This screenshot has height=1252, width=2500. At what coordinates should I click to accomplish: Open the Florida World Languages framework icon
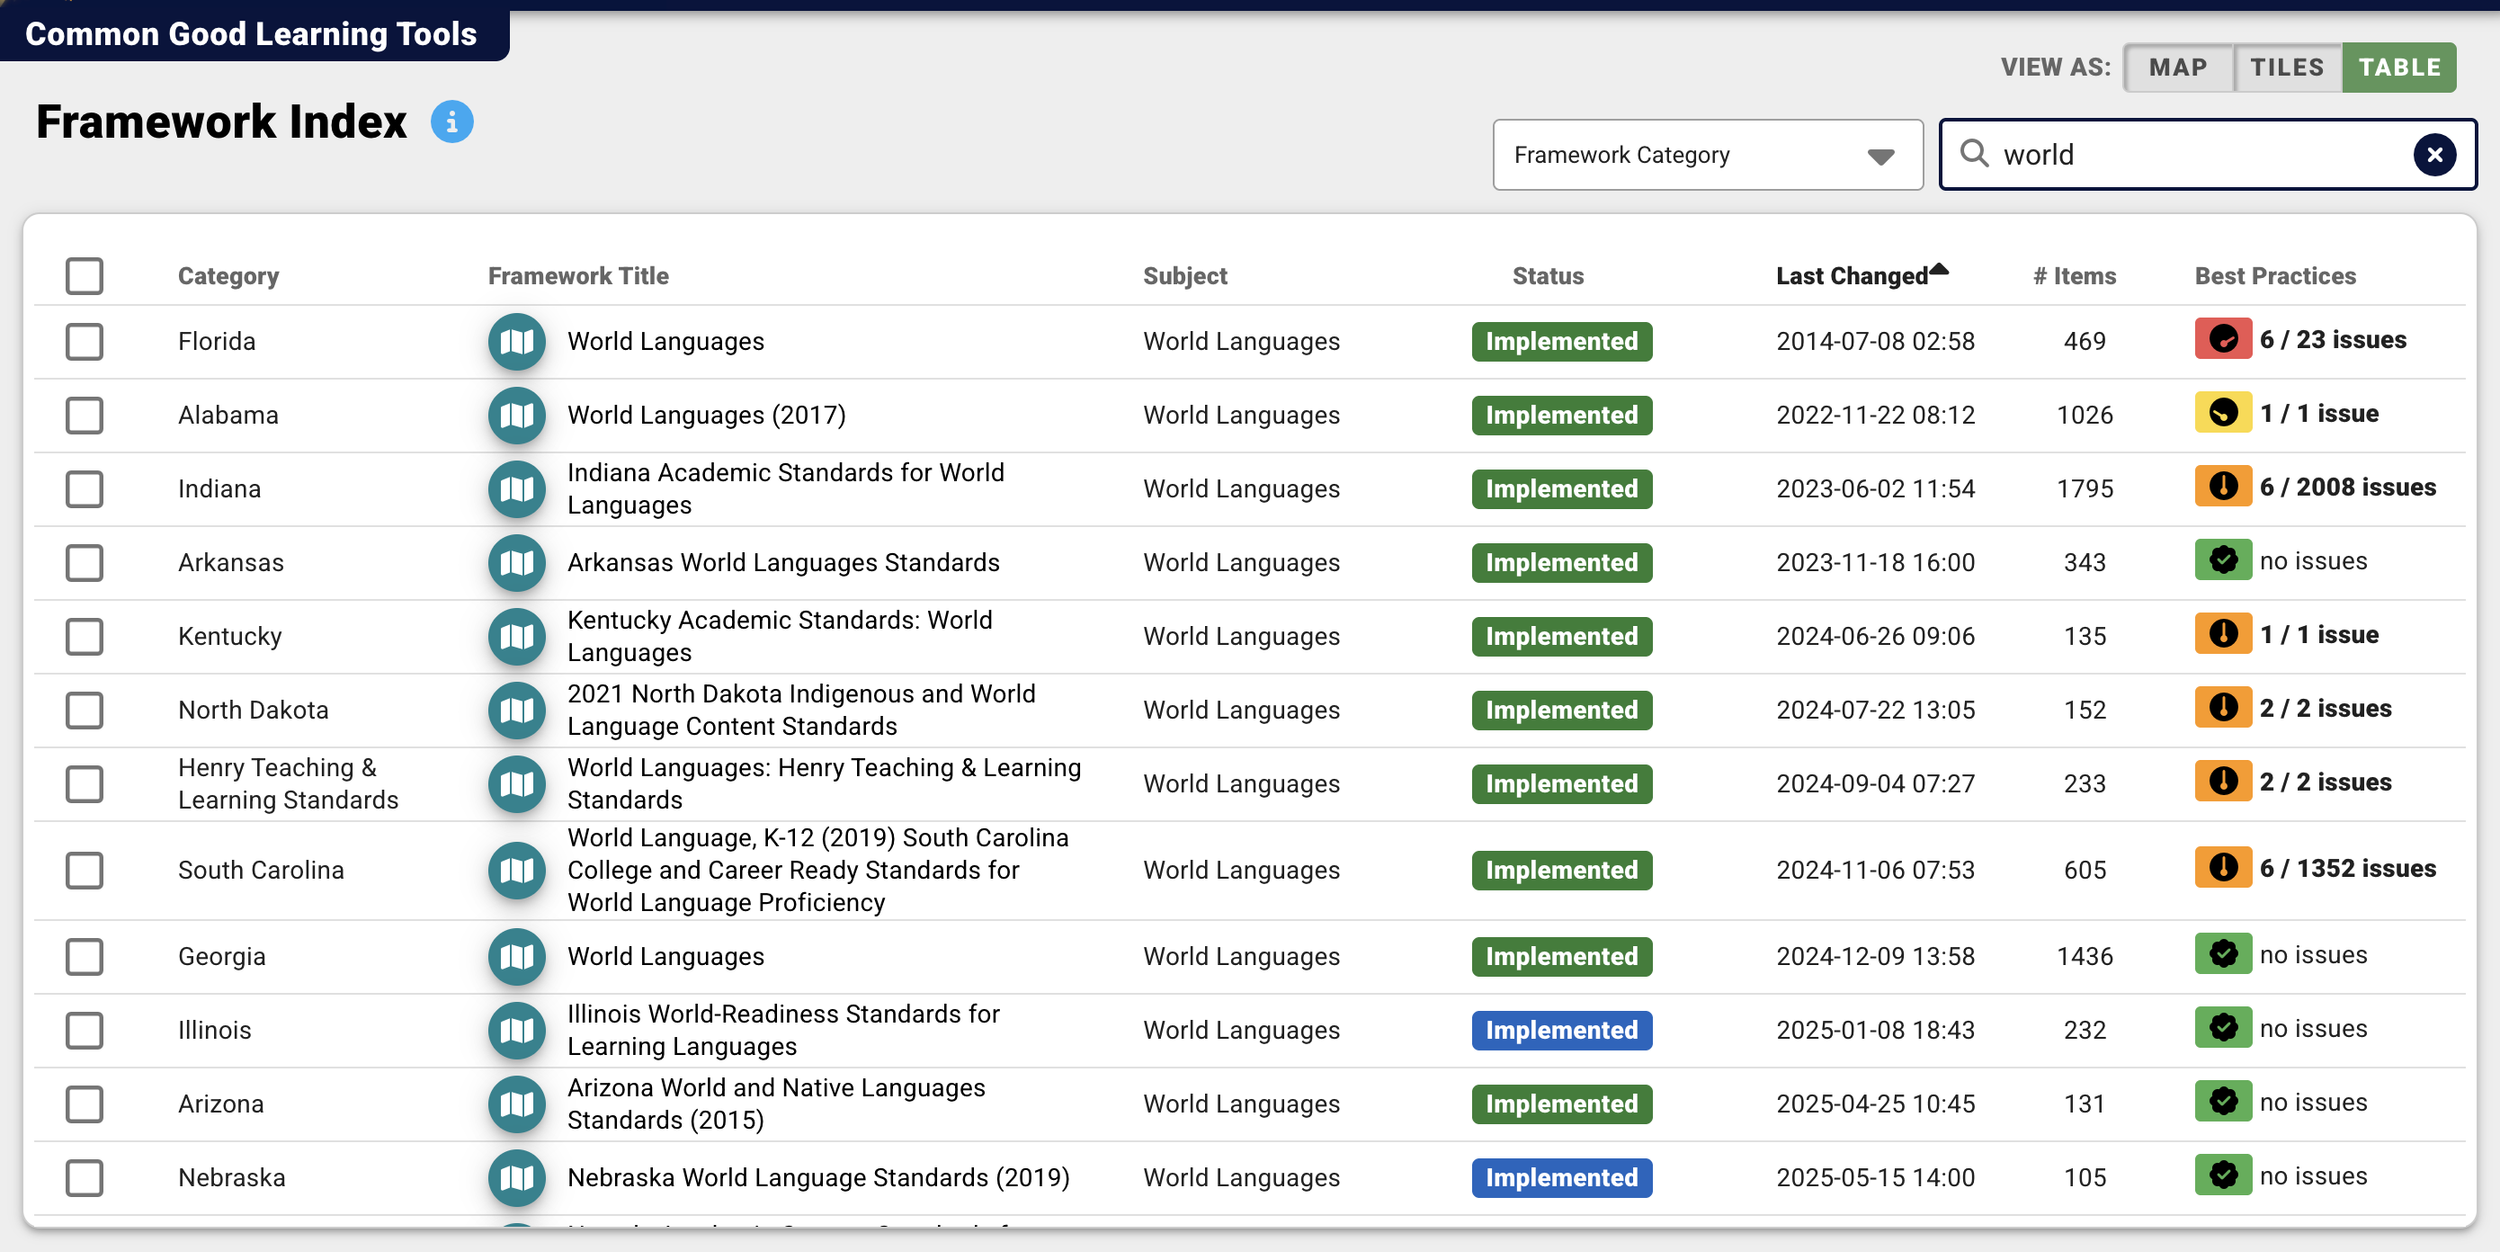coord(517,342)
